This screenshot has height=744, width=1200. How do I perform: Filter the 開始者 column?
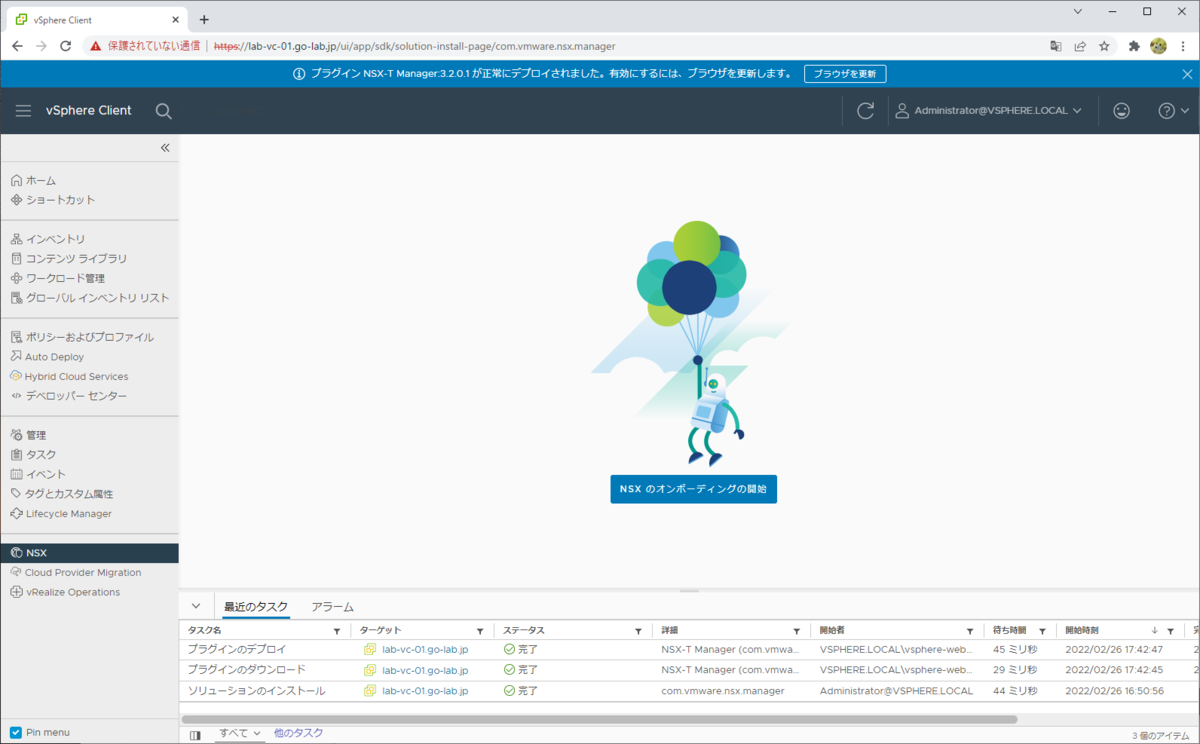click(970, 631)
